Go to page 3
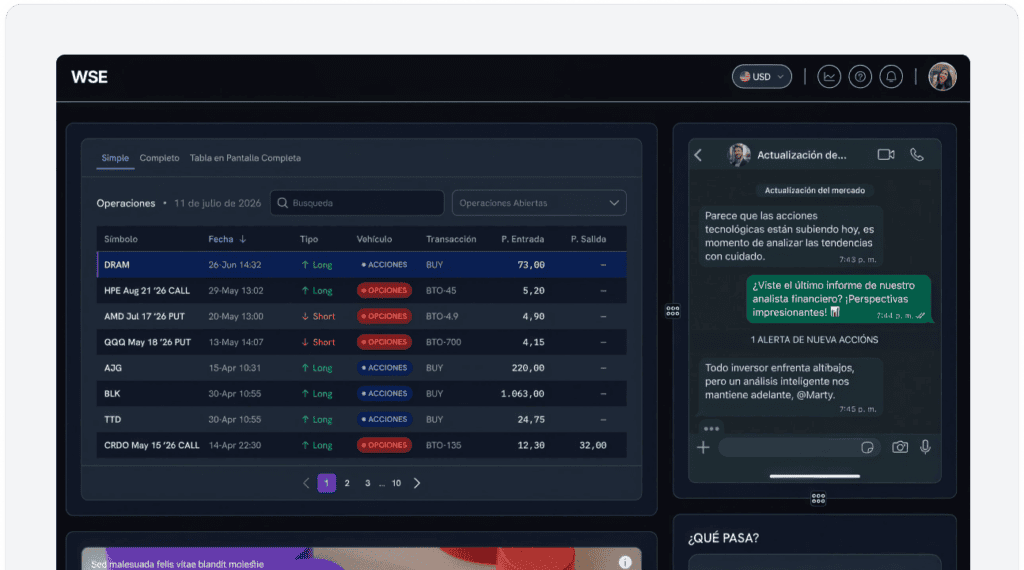This screenshot has height=570, width=1024. [368, 483]
